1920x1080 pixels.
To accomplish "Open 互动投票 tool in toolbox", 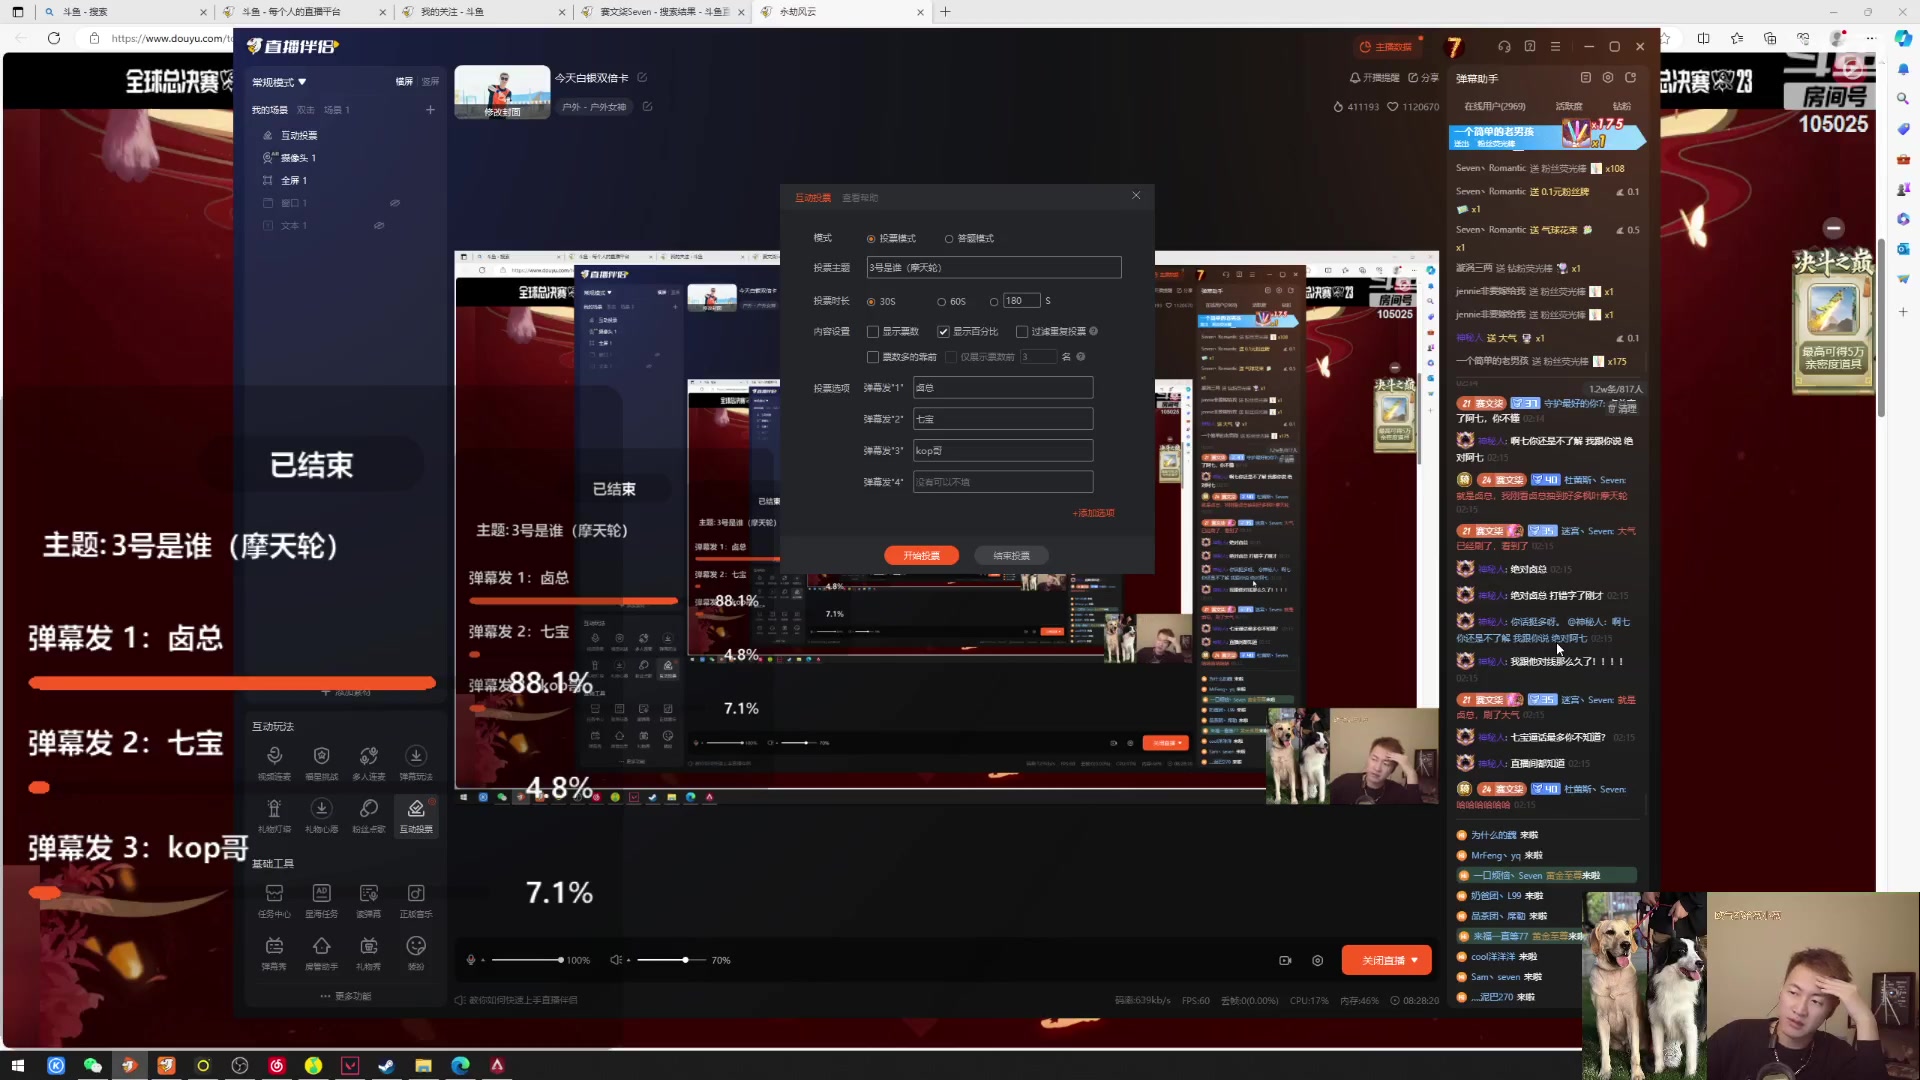I will tap(416, 816).
